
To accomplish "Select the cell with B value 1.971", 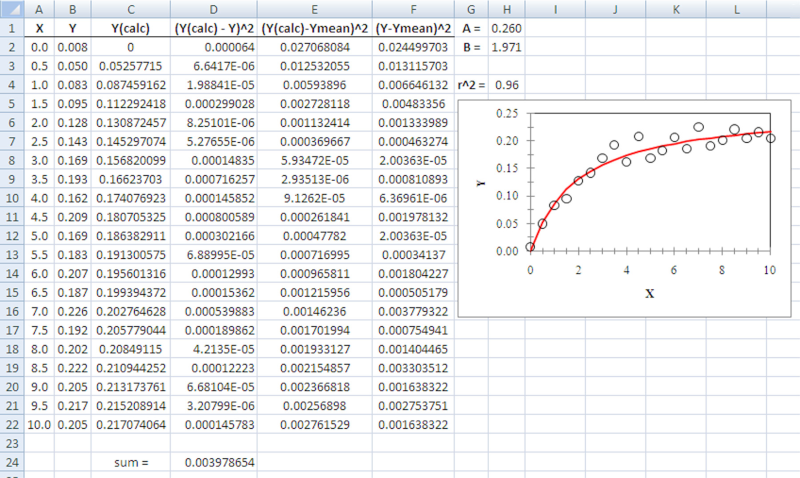I will coord(507,47).
